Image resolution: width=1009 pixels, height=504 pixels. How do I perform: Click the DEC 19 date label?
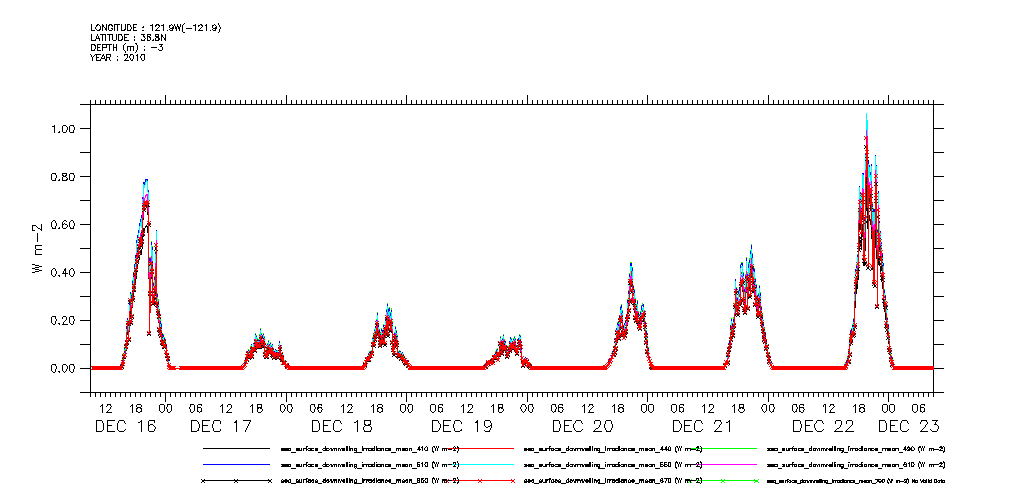click(462, 426)
